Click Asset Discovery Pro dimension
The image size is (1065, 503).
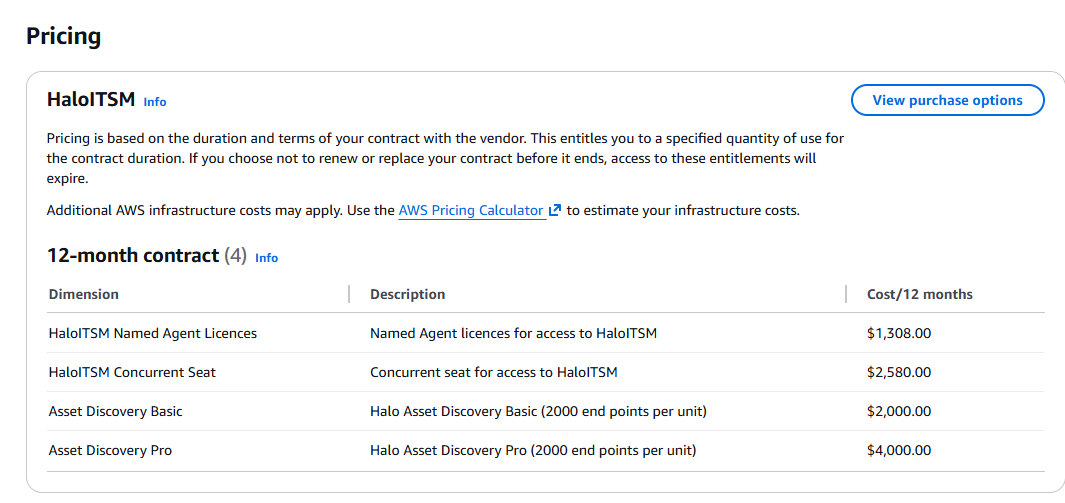(x=110, y=450)
